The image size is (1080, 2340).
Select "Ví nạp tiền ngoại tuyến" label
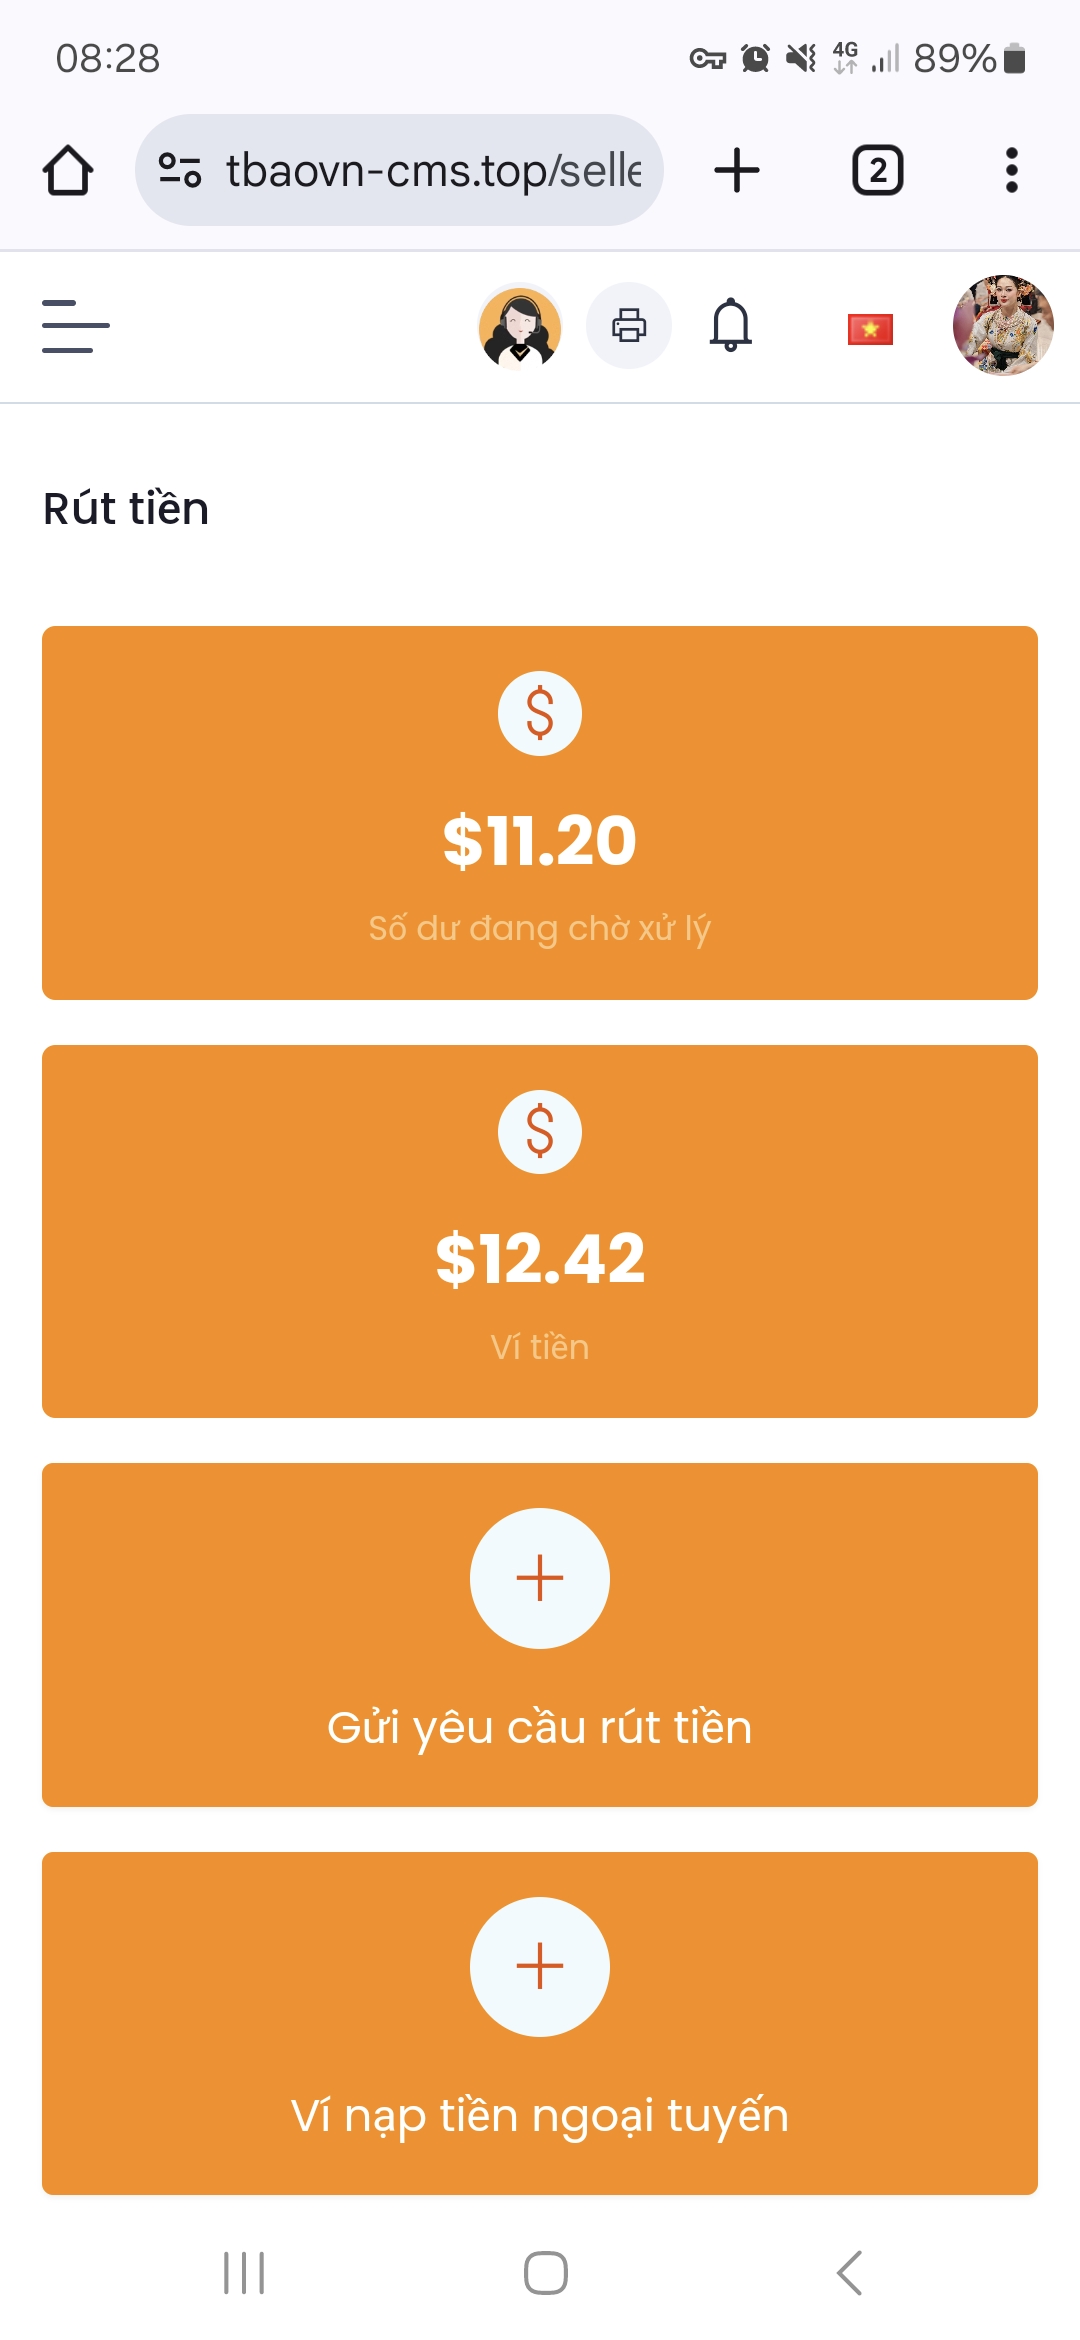pyautogui.click(x=540, y=2116)
